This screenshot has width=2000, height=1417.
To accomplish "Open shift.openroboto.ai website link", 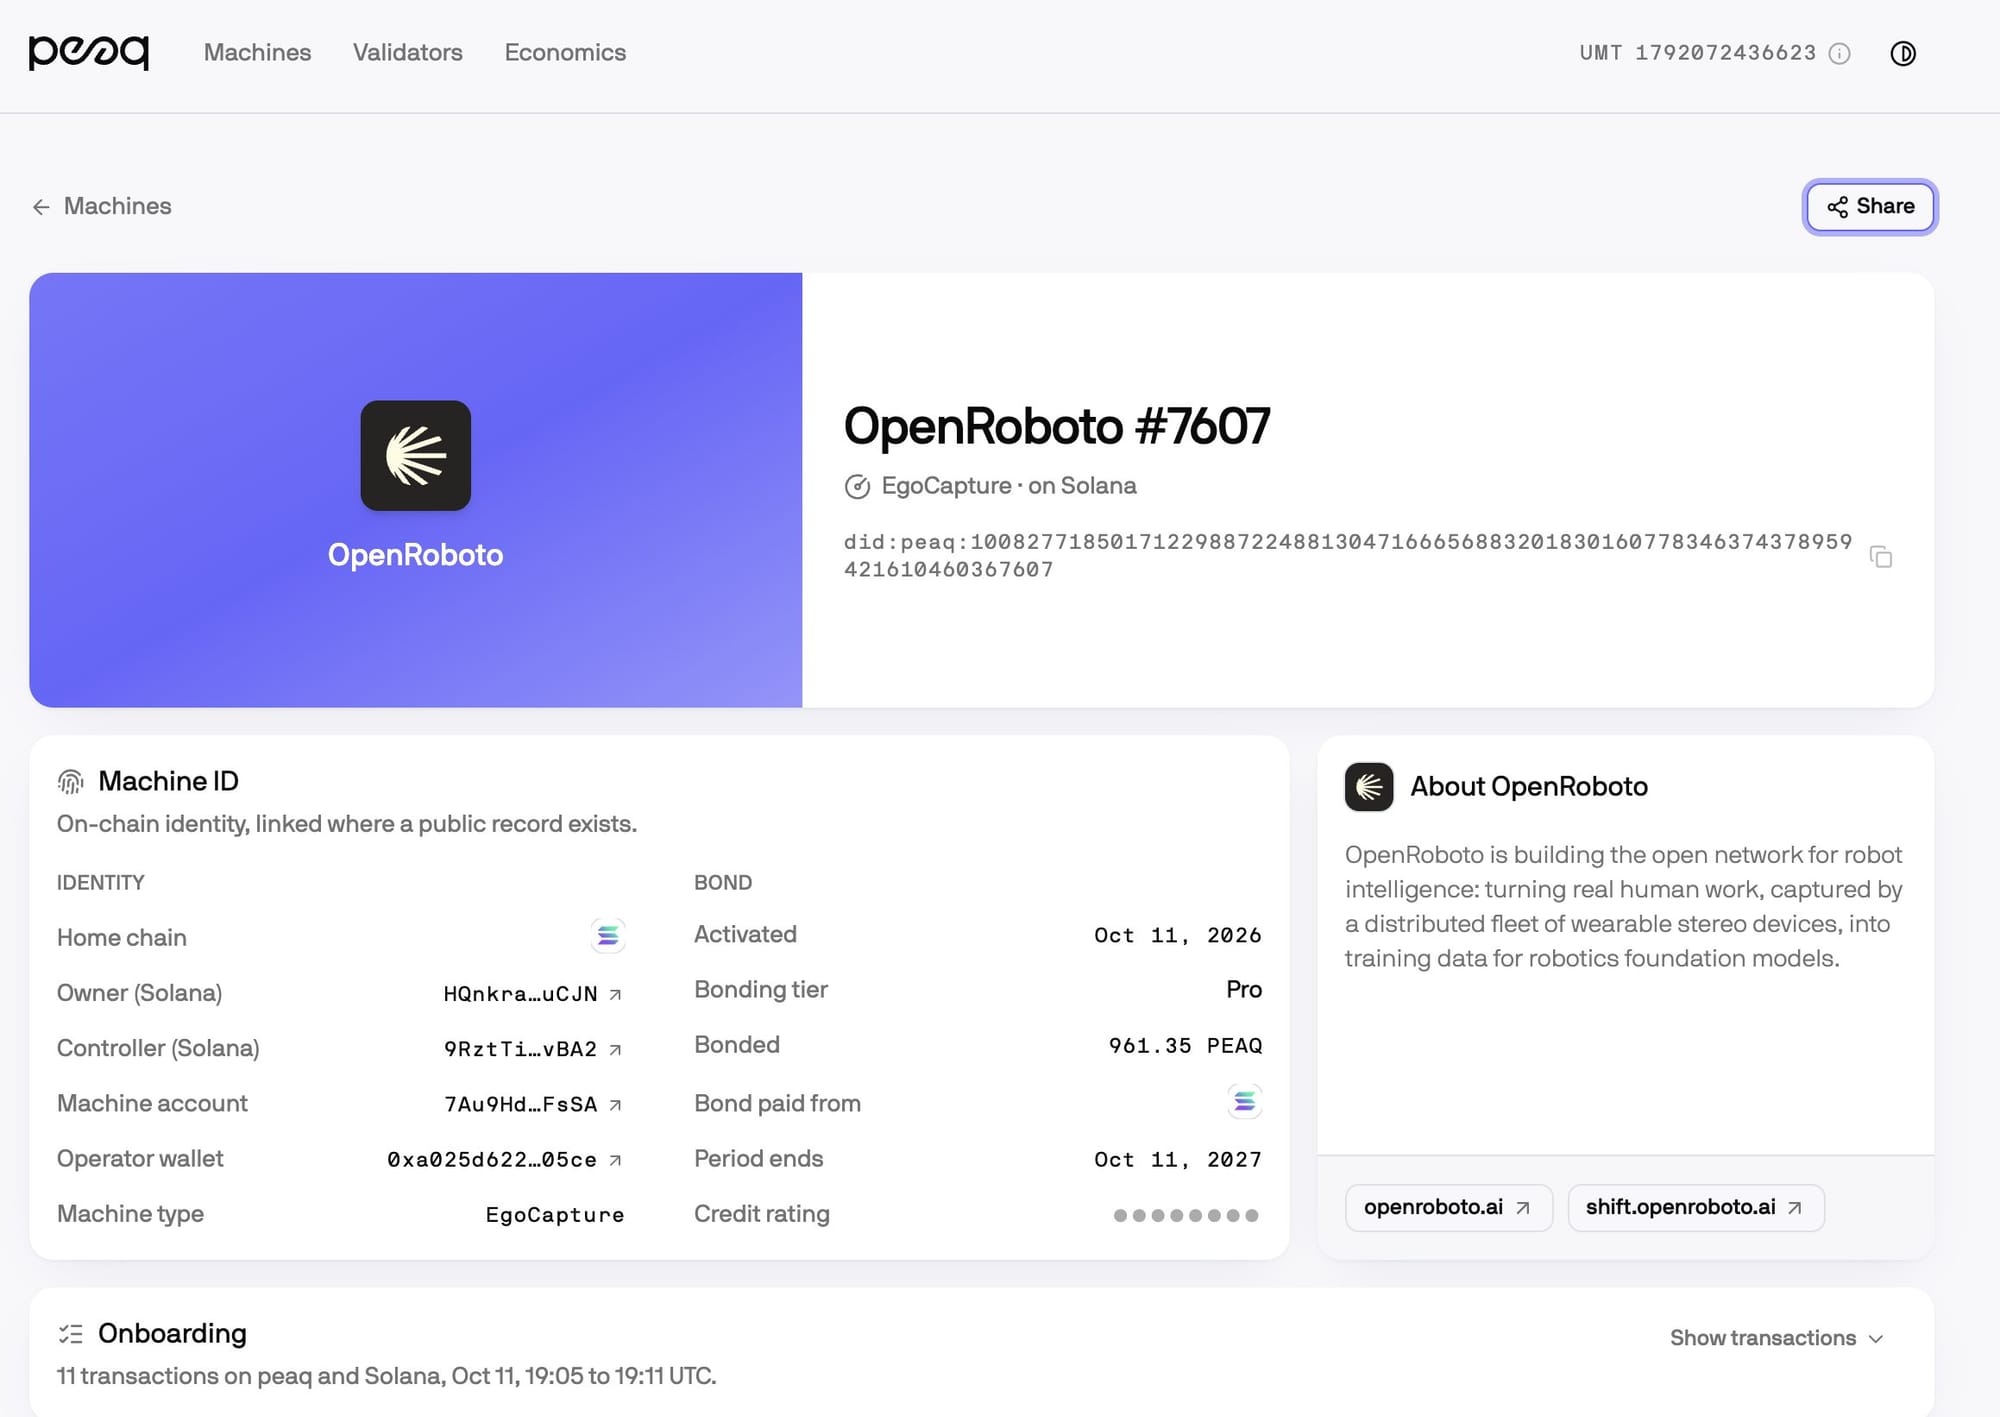I will pos(1695,1208).
